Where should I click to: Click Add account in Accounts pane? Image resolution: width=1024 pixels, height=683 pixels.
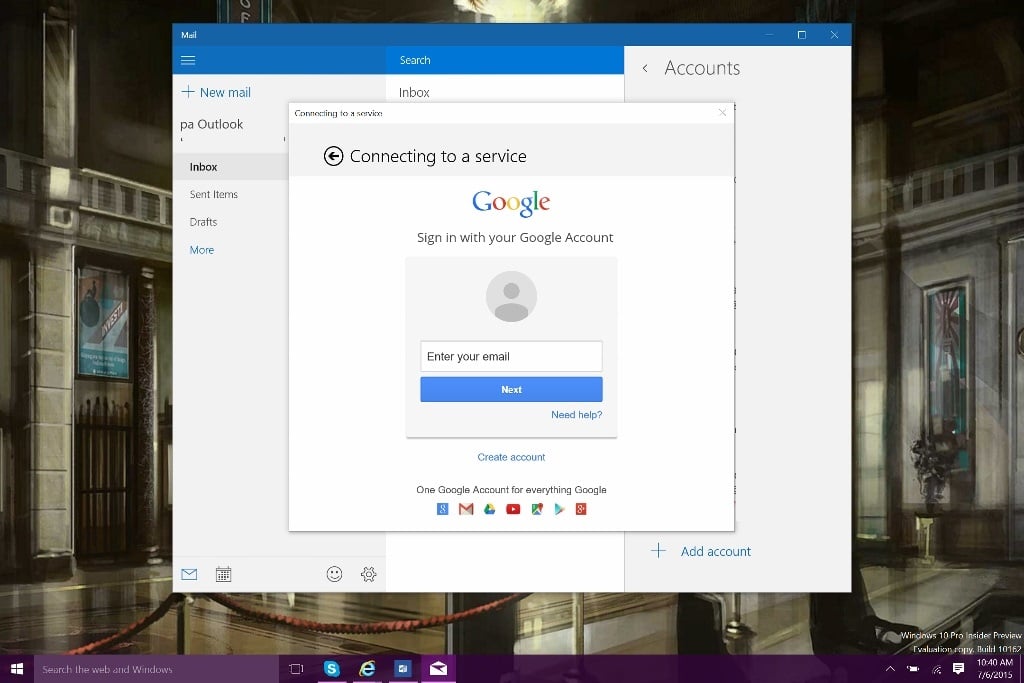pyautogui.click(x=716, y=552)
